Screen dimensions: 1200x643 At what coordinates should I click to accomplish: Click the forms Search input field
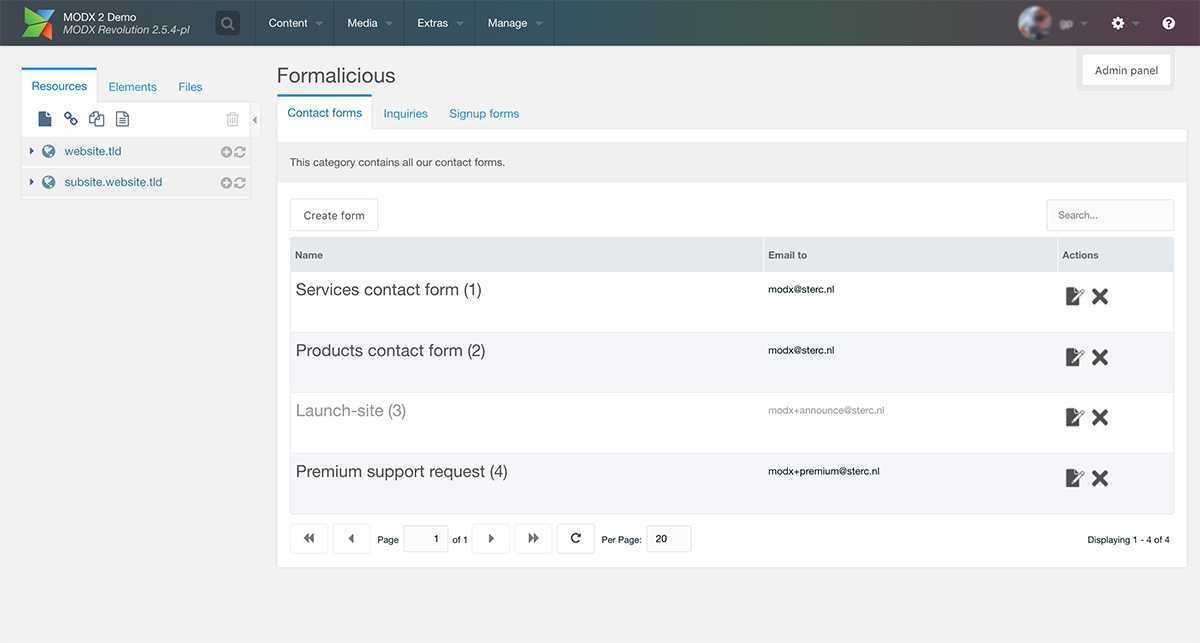click(x=1109, y=215)
